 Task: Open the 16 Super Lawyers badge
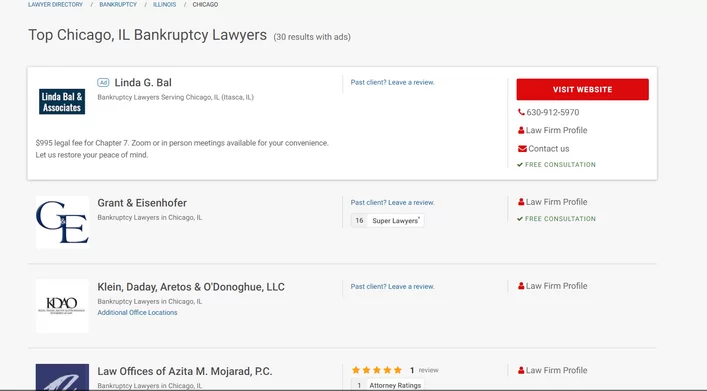(x=387, y=221)
